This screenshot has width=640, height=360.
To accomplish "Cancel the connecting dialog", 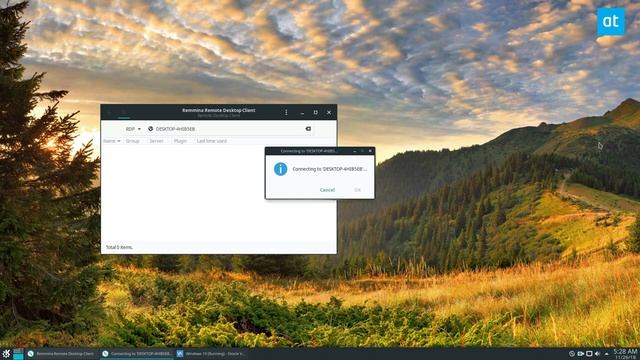I will [x=327, y=190].
